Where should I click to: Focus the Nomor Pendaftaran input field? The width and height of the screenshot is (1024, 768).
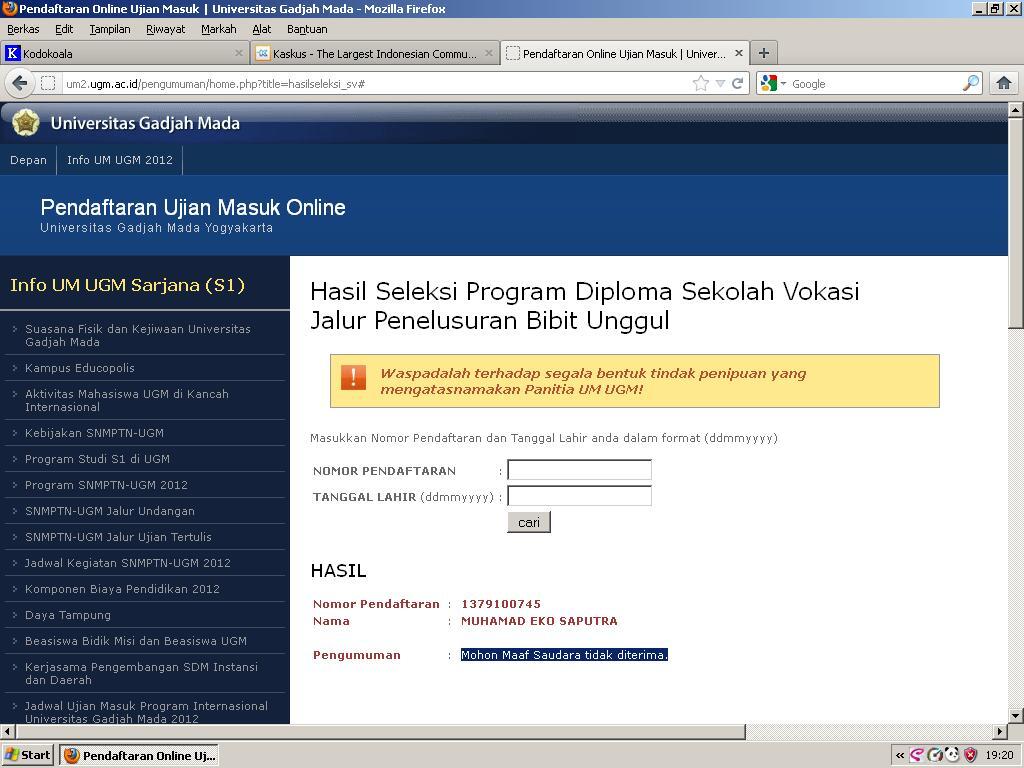coord(579,470)
